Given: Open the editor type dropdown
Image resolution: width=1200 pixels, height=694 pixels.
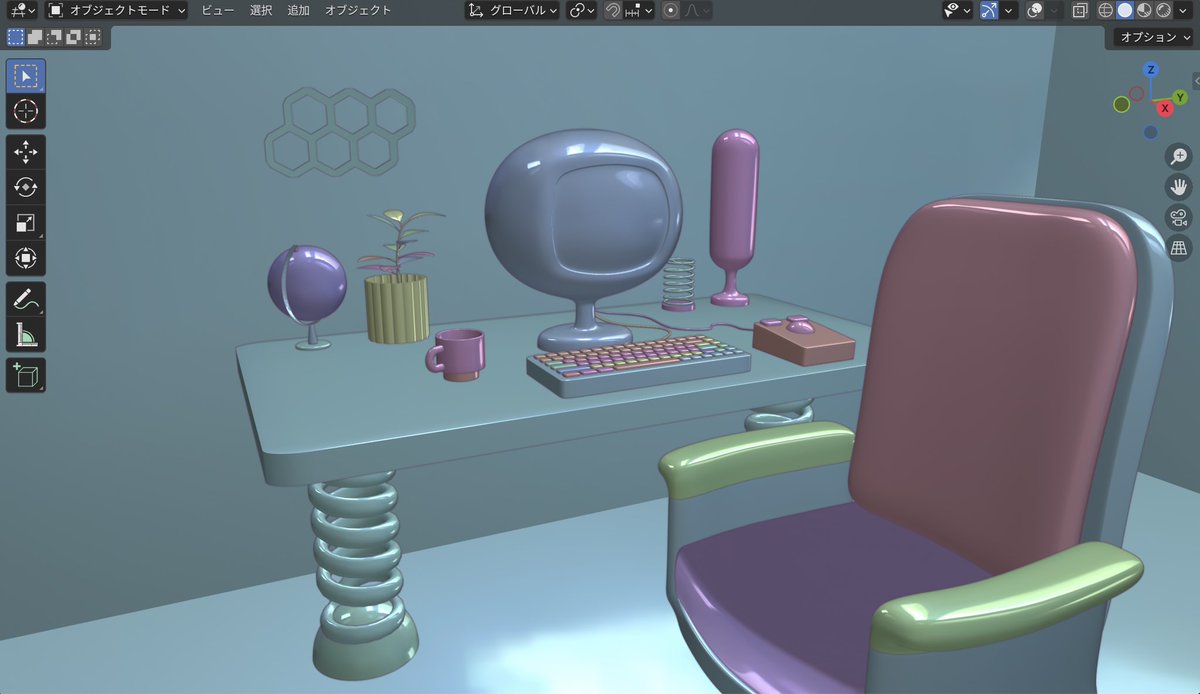Looking at the screenshot, I should (x=20, y=10).
